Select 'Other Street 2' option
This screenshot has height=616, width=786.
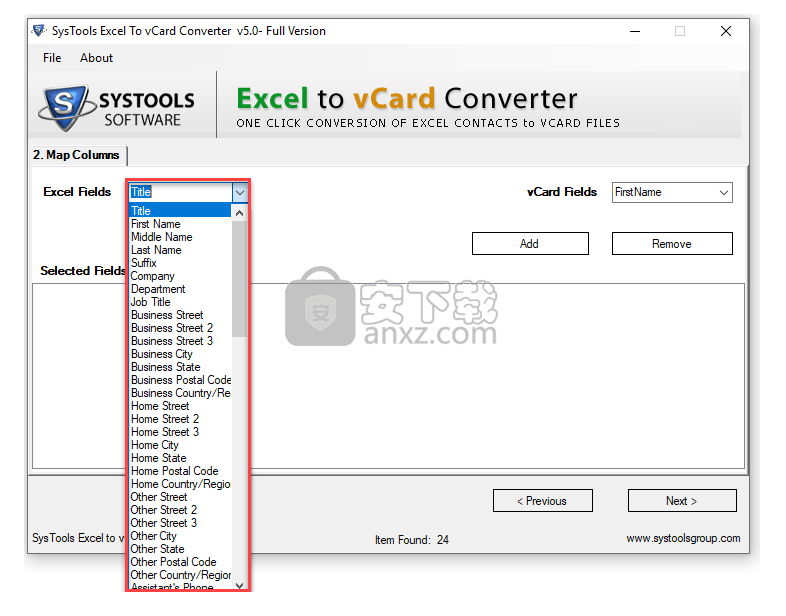[x=180, y=510]
